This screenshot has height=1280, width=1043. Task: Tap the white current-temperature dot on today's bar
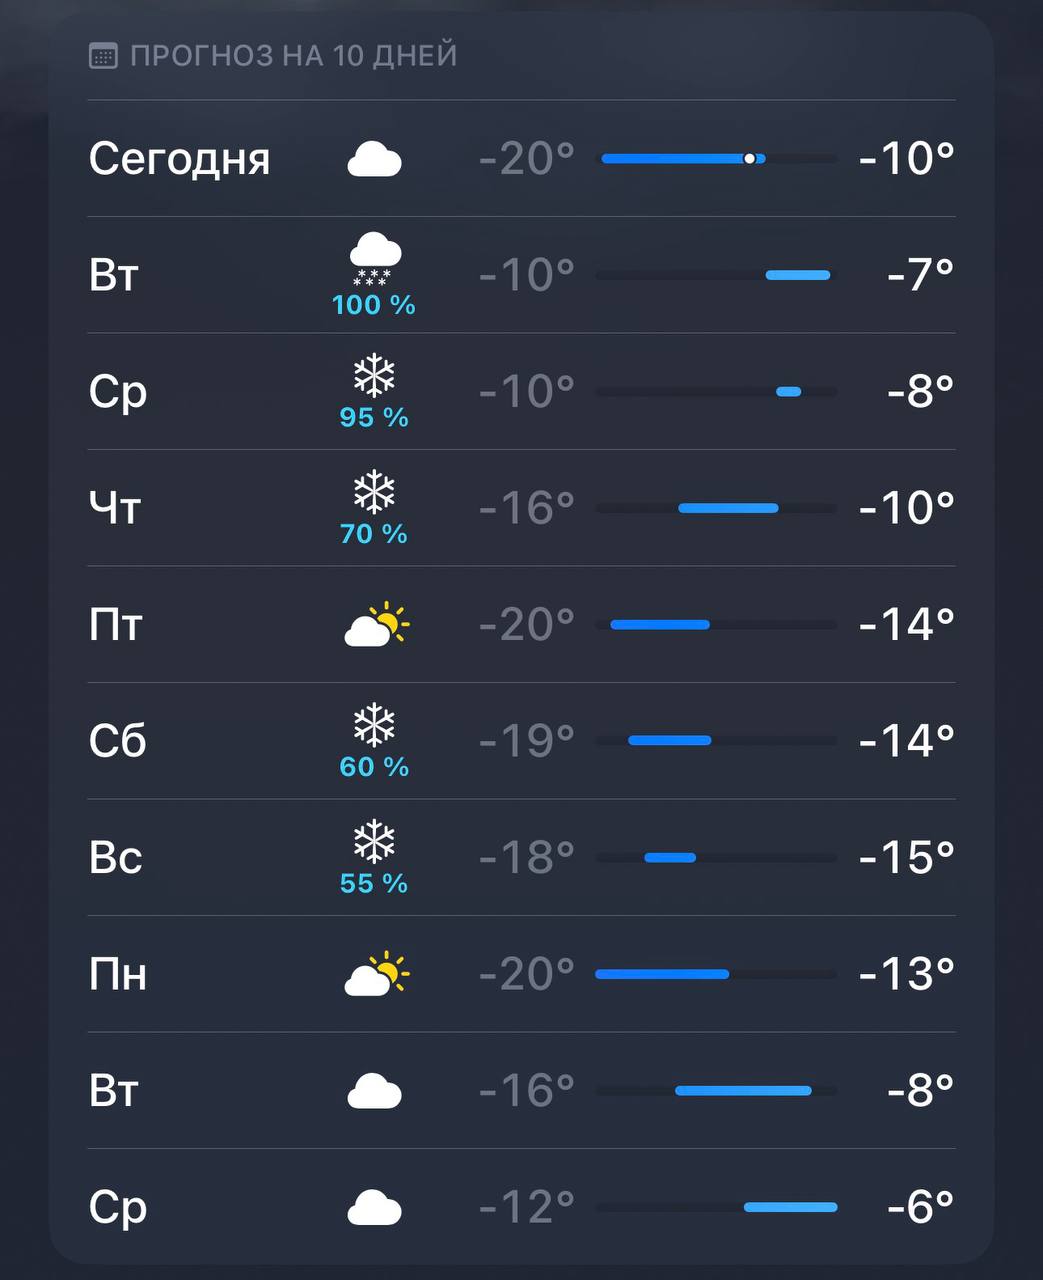tap(750, 158)
